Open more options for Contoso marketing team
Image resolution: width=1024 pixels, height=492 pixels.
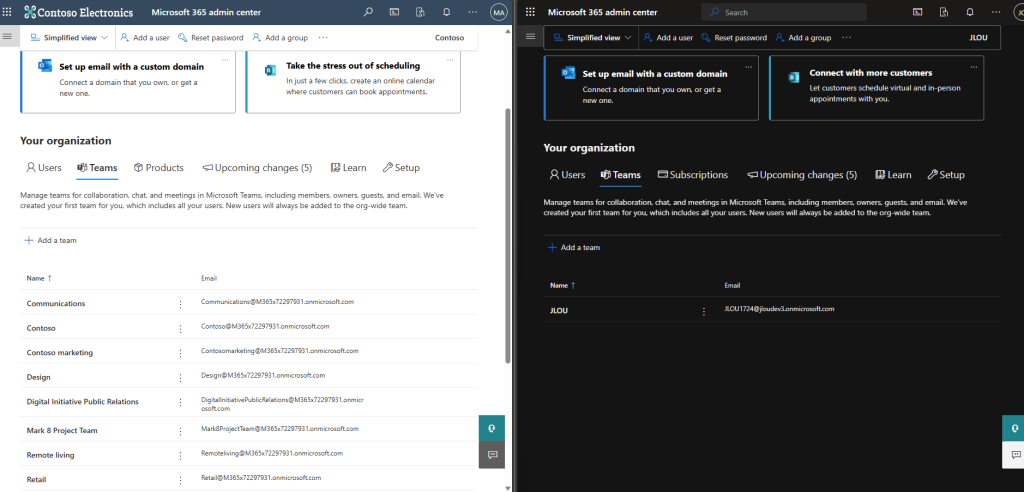coord(180,353)
